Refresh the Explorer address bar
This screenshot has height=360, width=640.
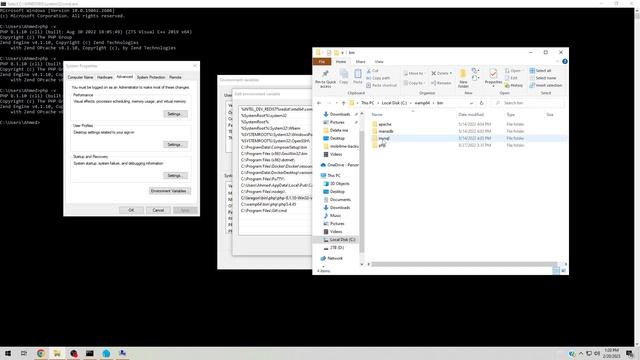481,103
